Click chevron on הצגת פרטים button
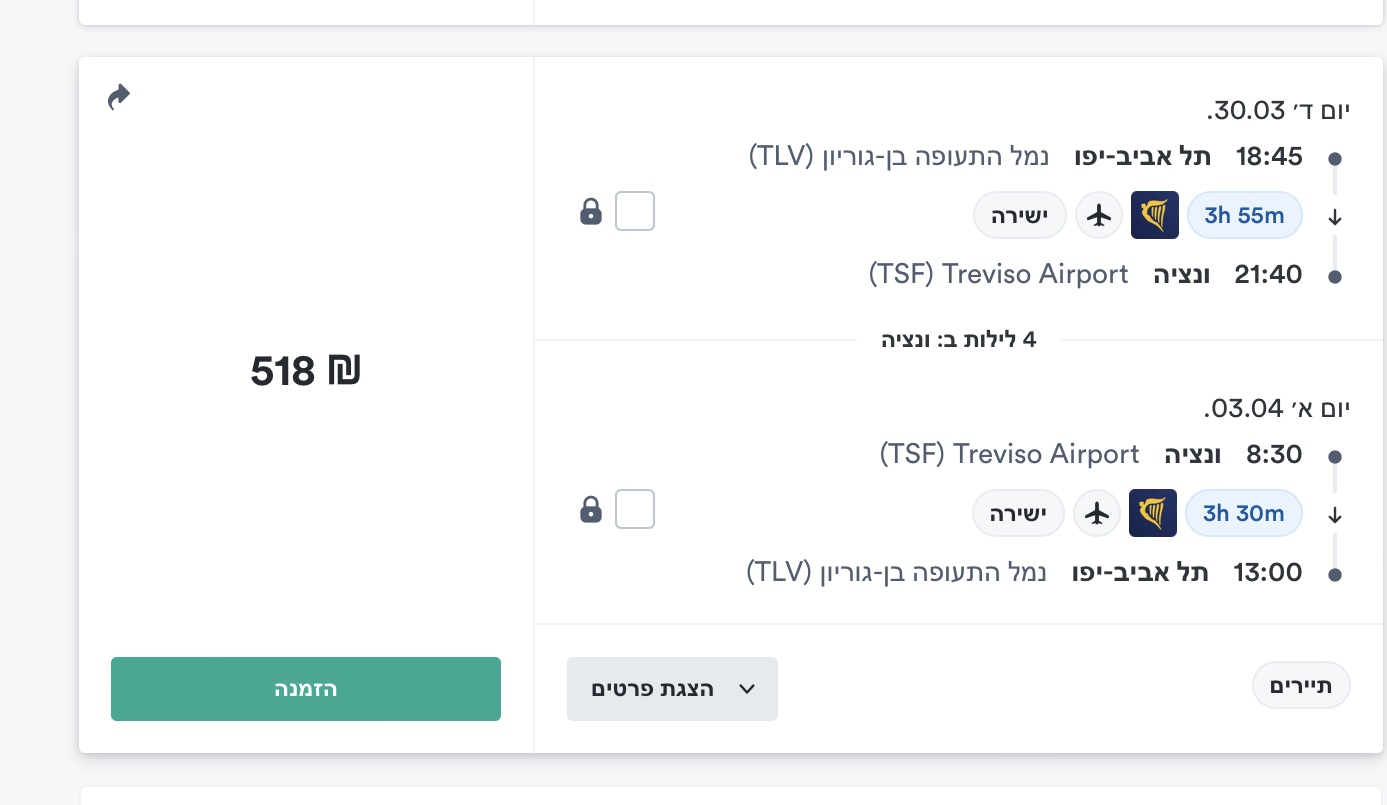Viewport: 1387px width, 805px height. pos(746,689)
